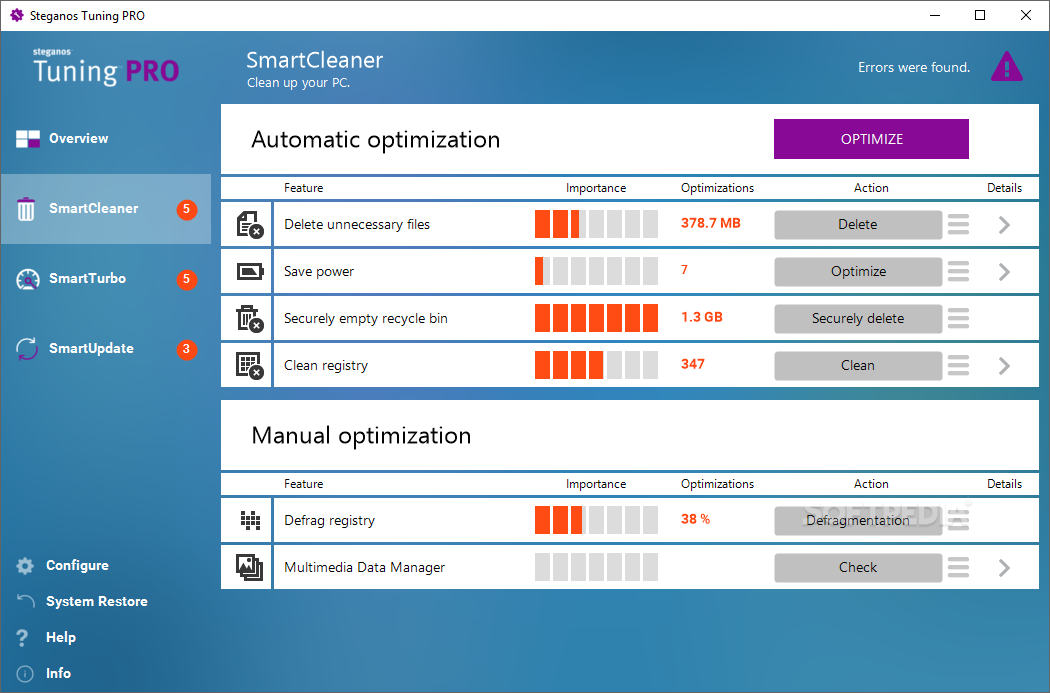Click the SmartTurbo speedometer icon
The width and height of the screenshot is (1050, 693).
click(x=28, y=279)
